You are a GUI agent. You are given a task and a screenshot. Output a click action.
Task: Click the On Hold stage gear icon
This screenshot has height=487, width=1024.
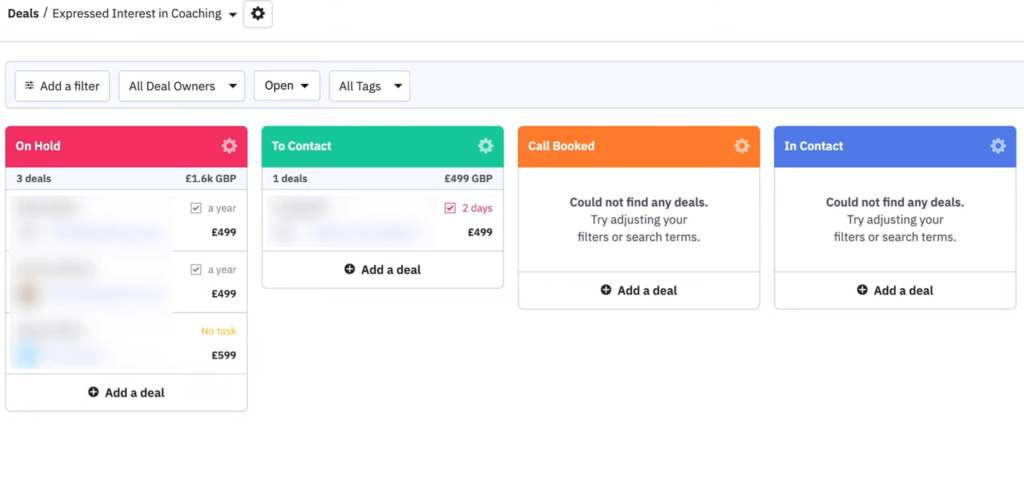(x=229, y=146)
